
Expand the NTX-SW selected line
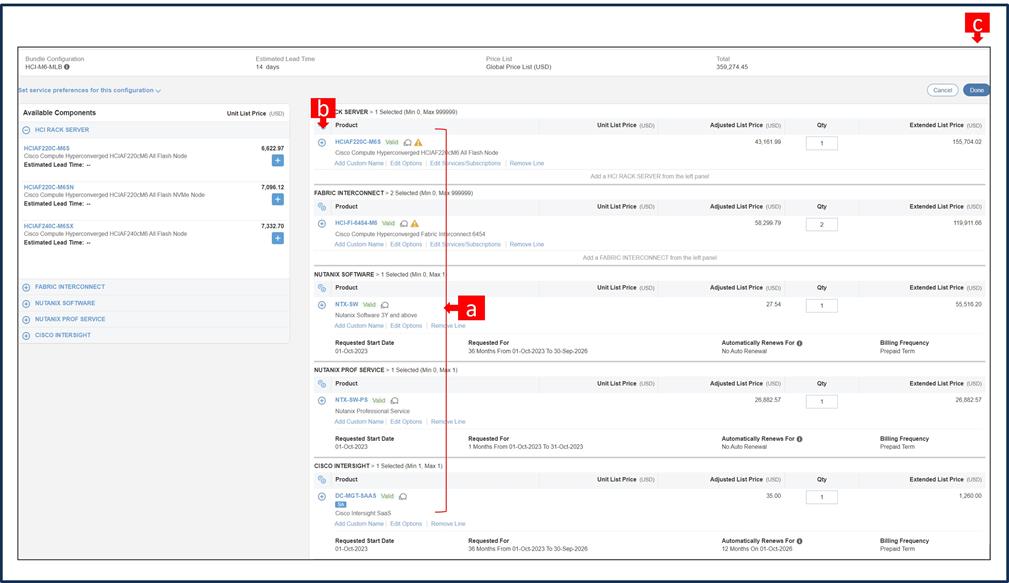coord(322,305)
